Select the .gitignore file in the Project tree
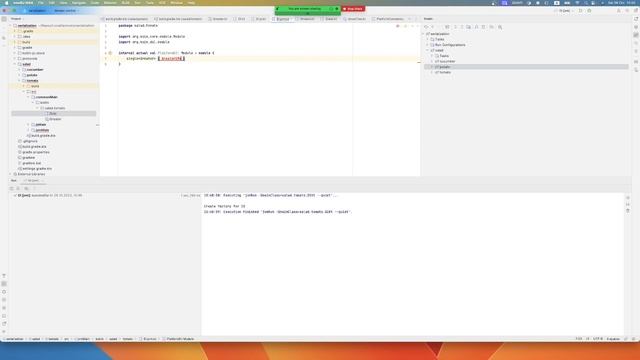 click(x=30, y=141)
